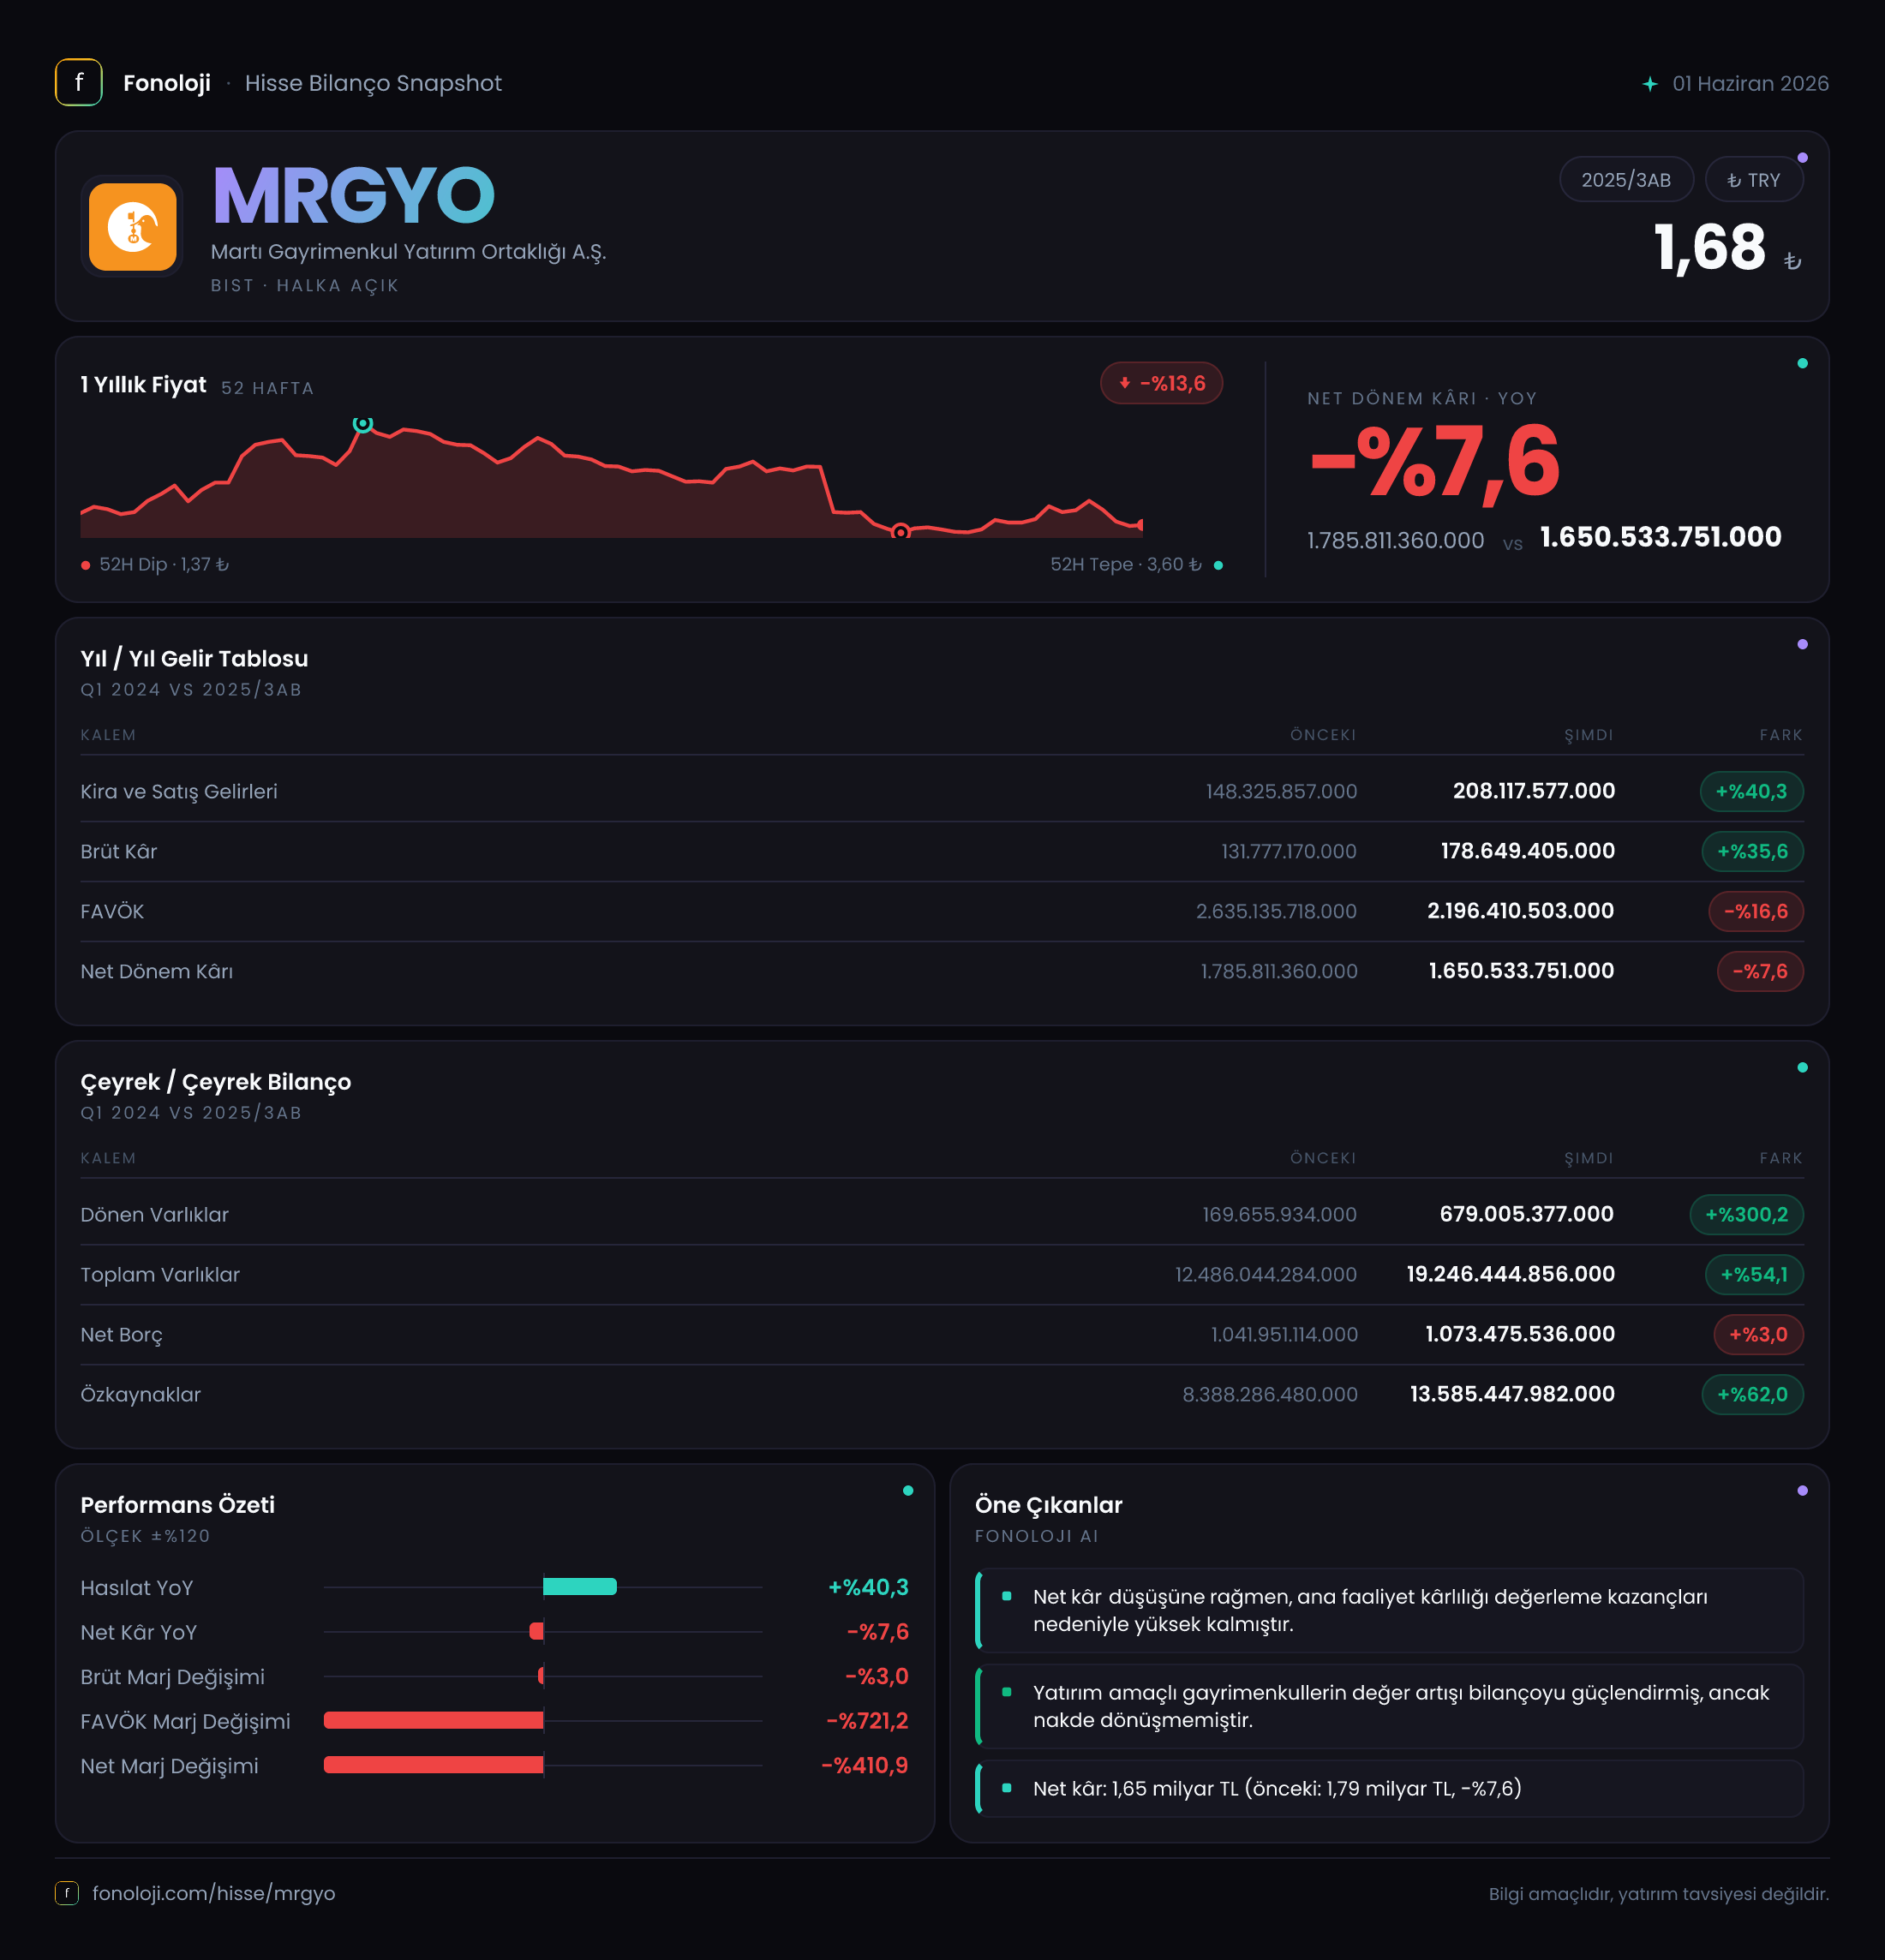Click the 01 Haziran 2026 date

[x=1750, y=84]
